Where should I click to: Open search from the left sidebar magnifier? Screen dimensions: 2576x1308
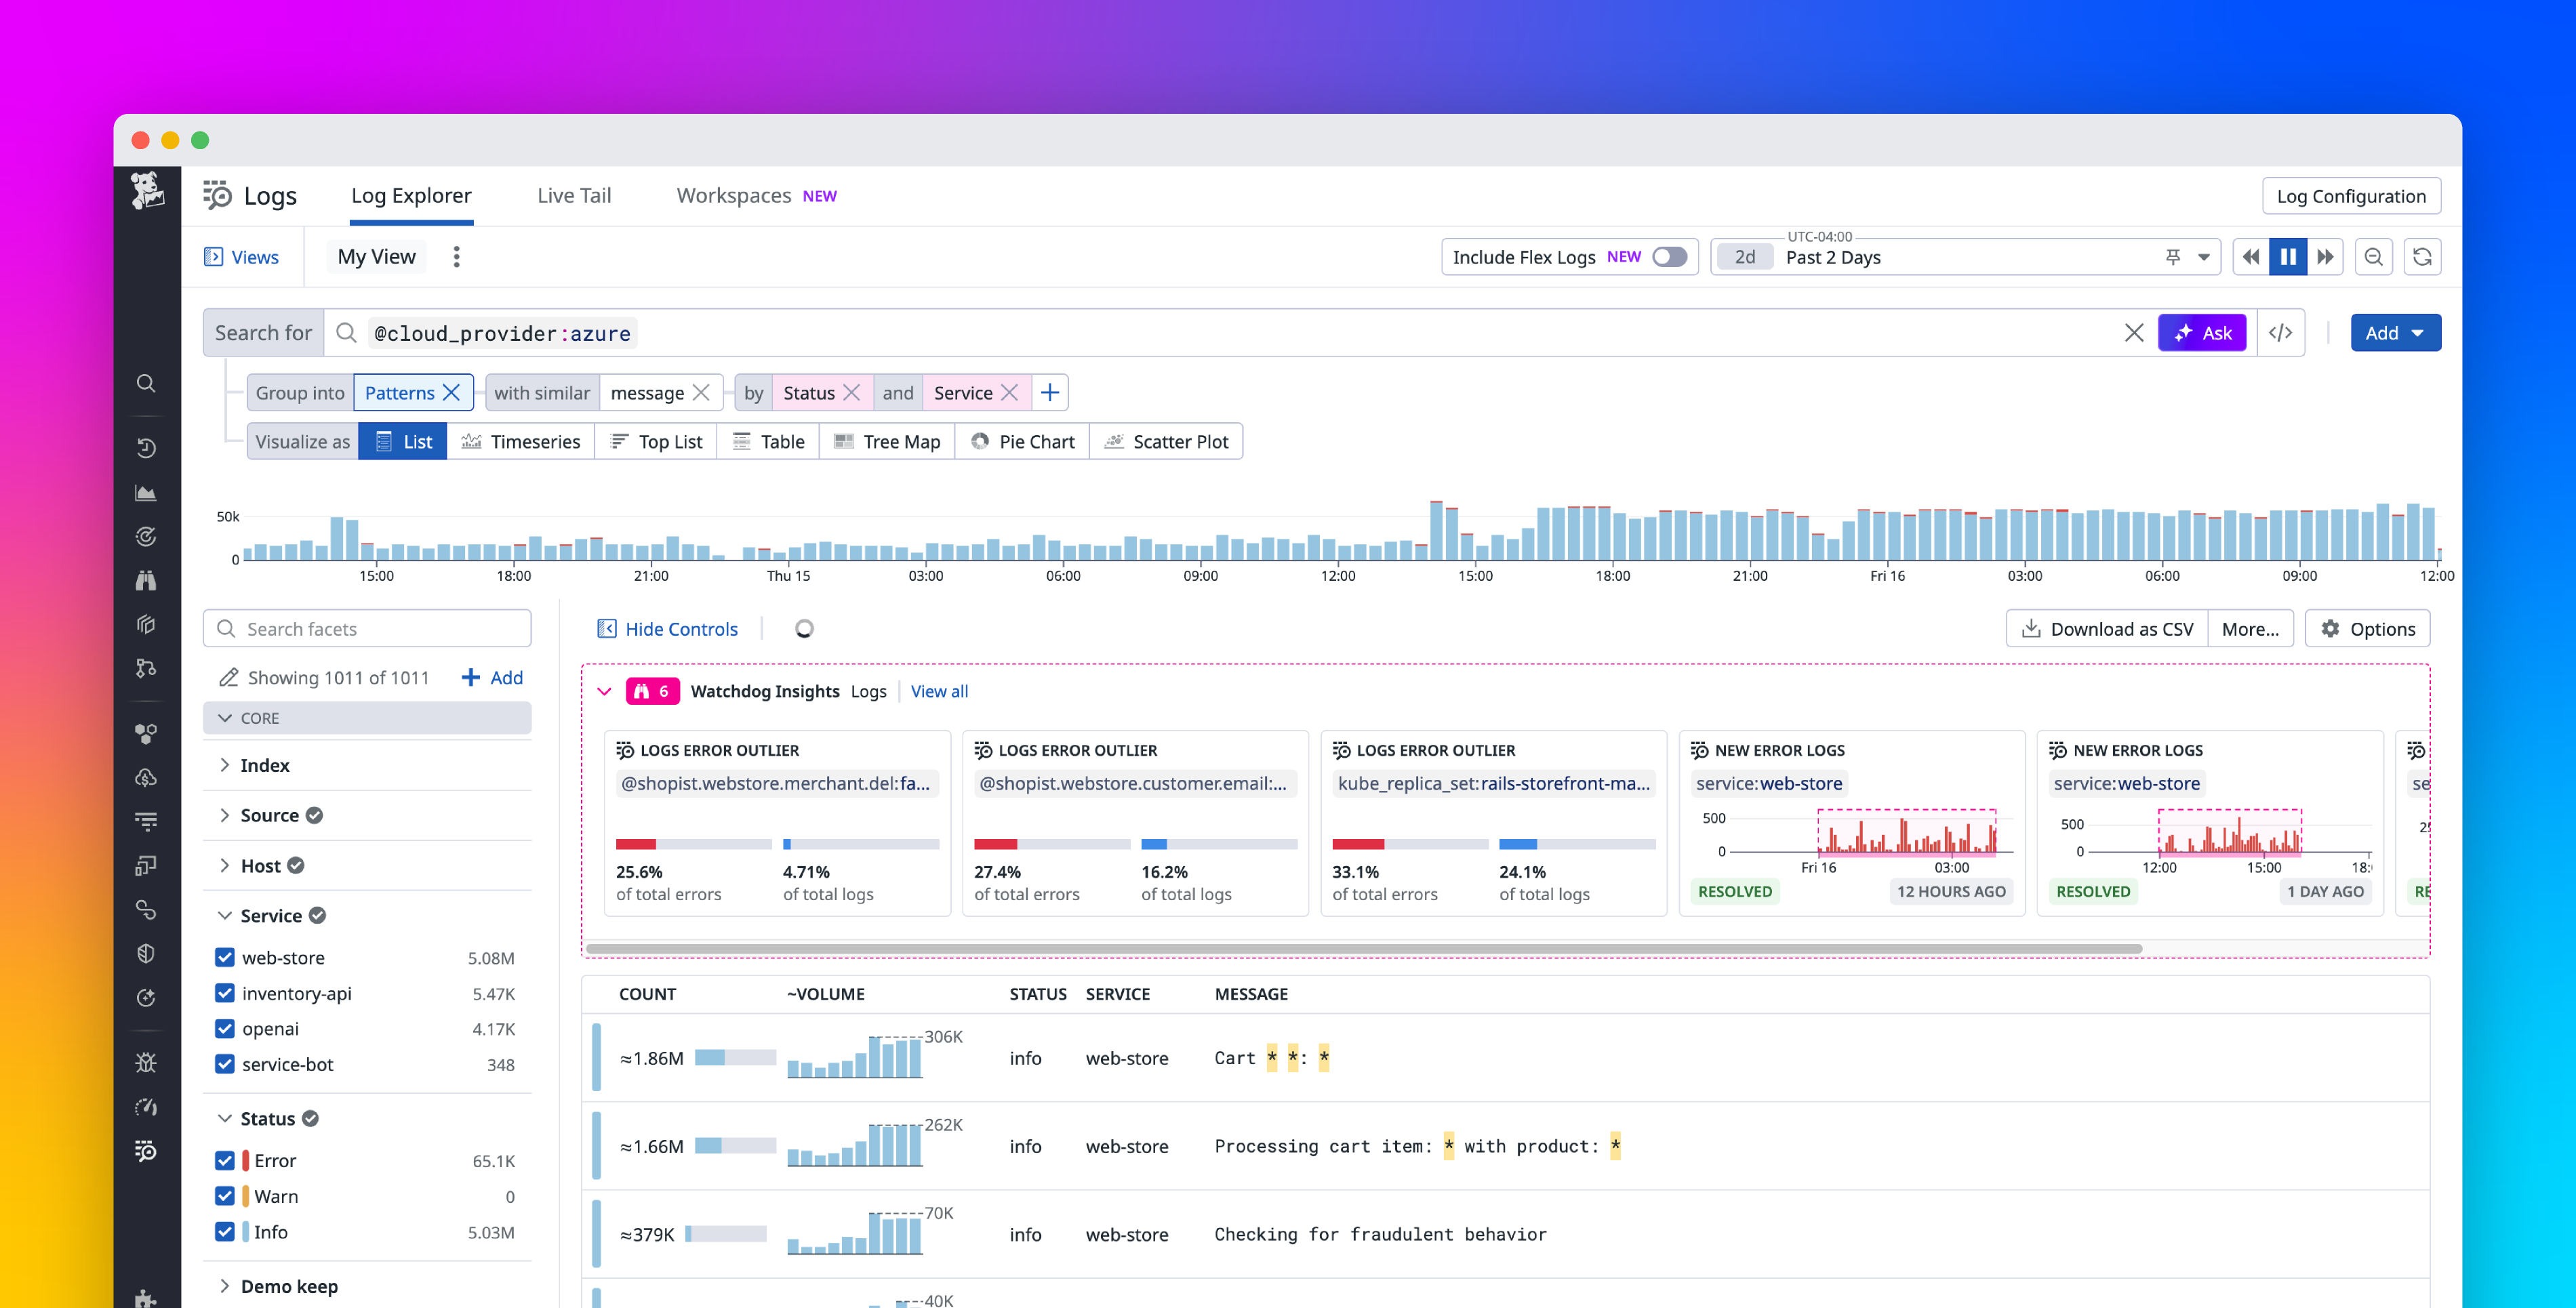[x=146, y=383]
